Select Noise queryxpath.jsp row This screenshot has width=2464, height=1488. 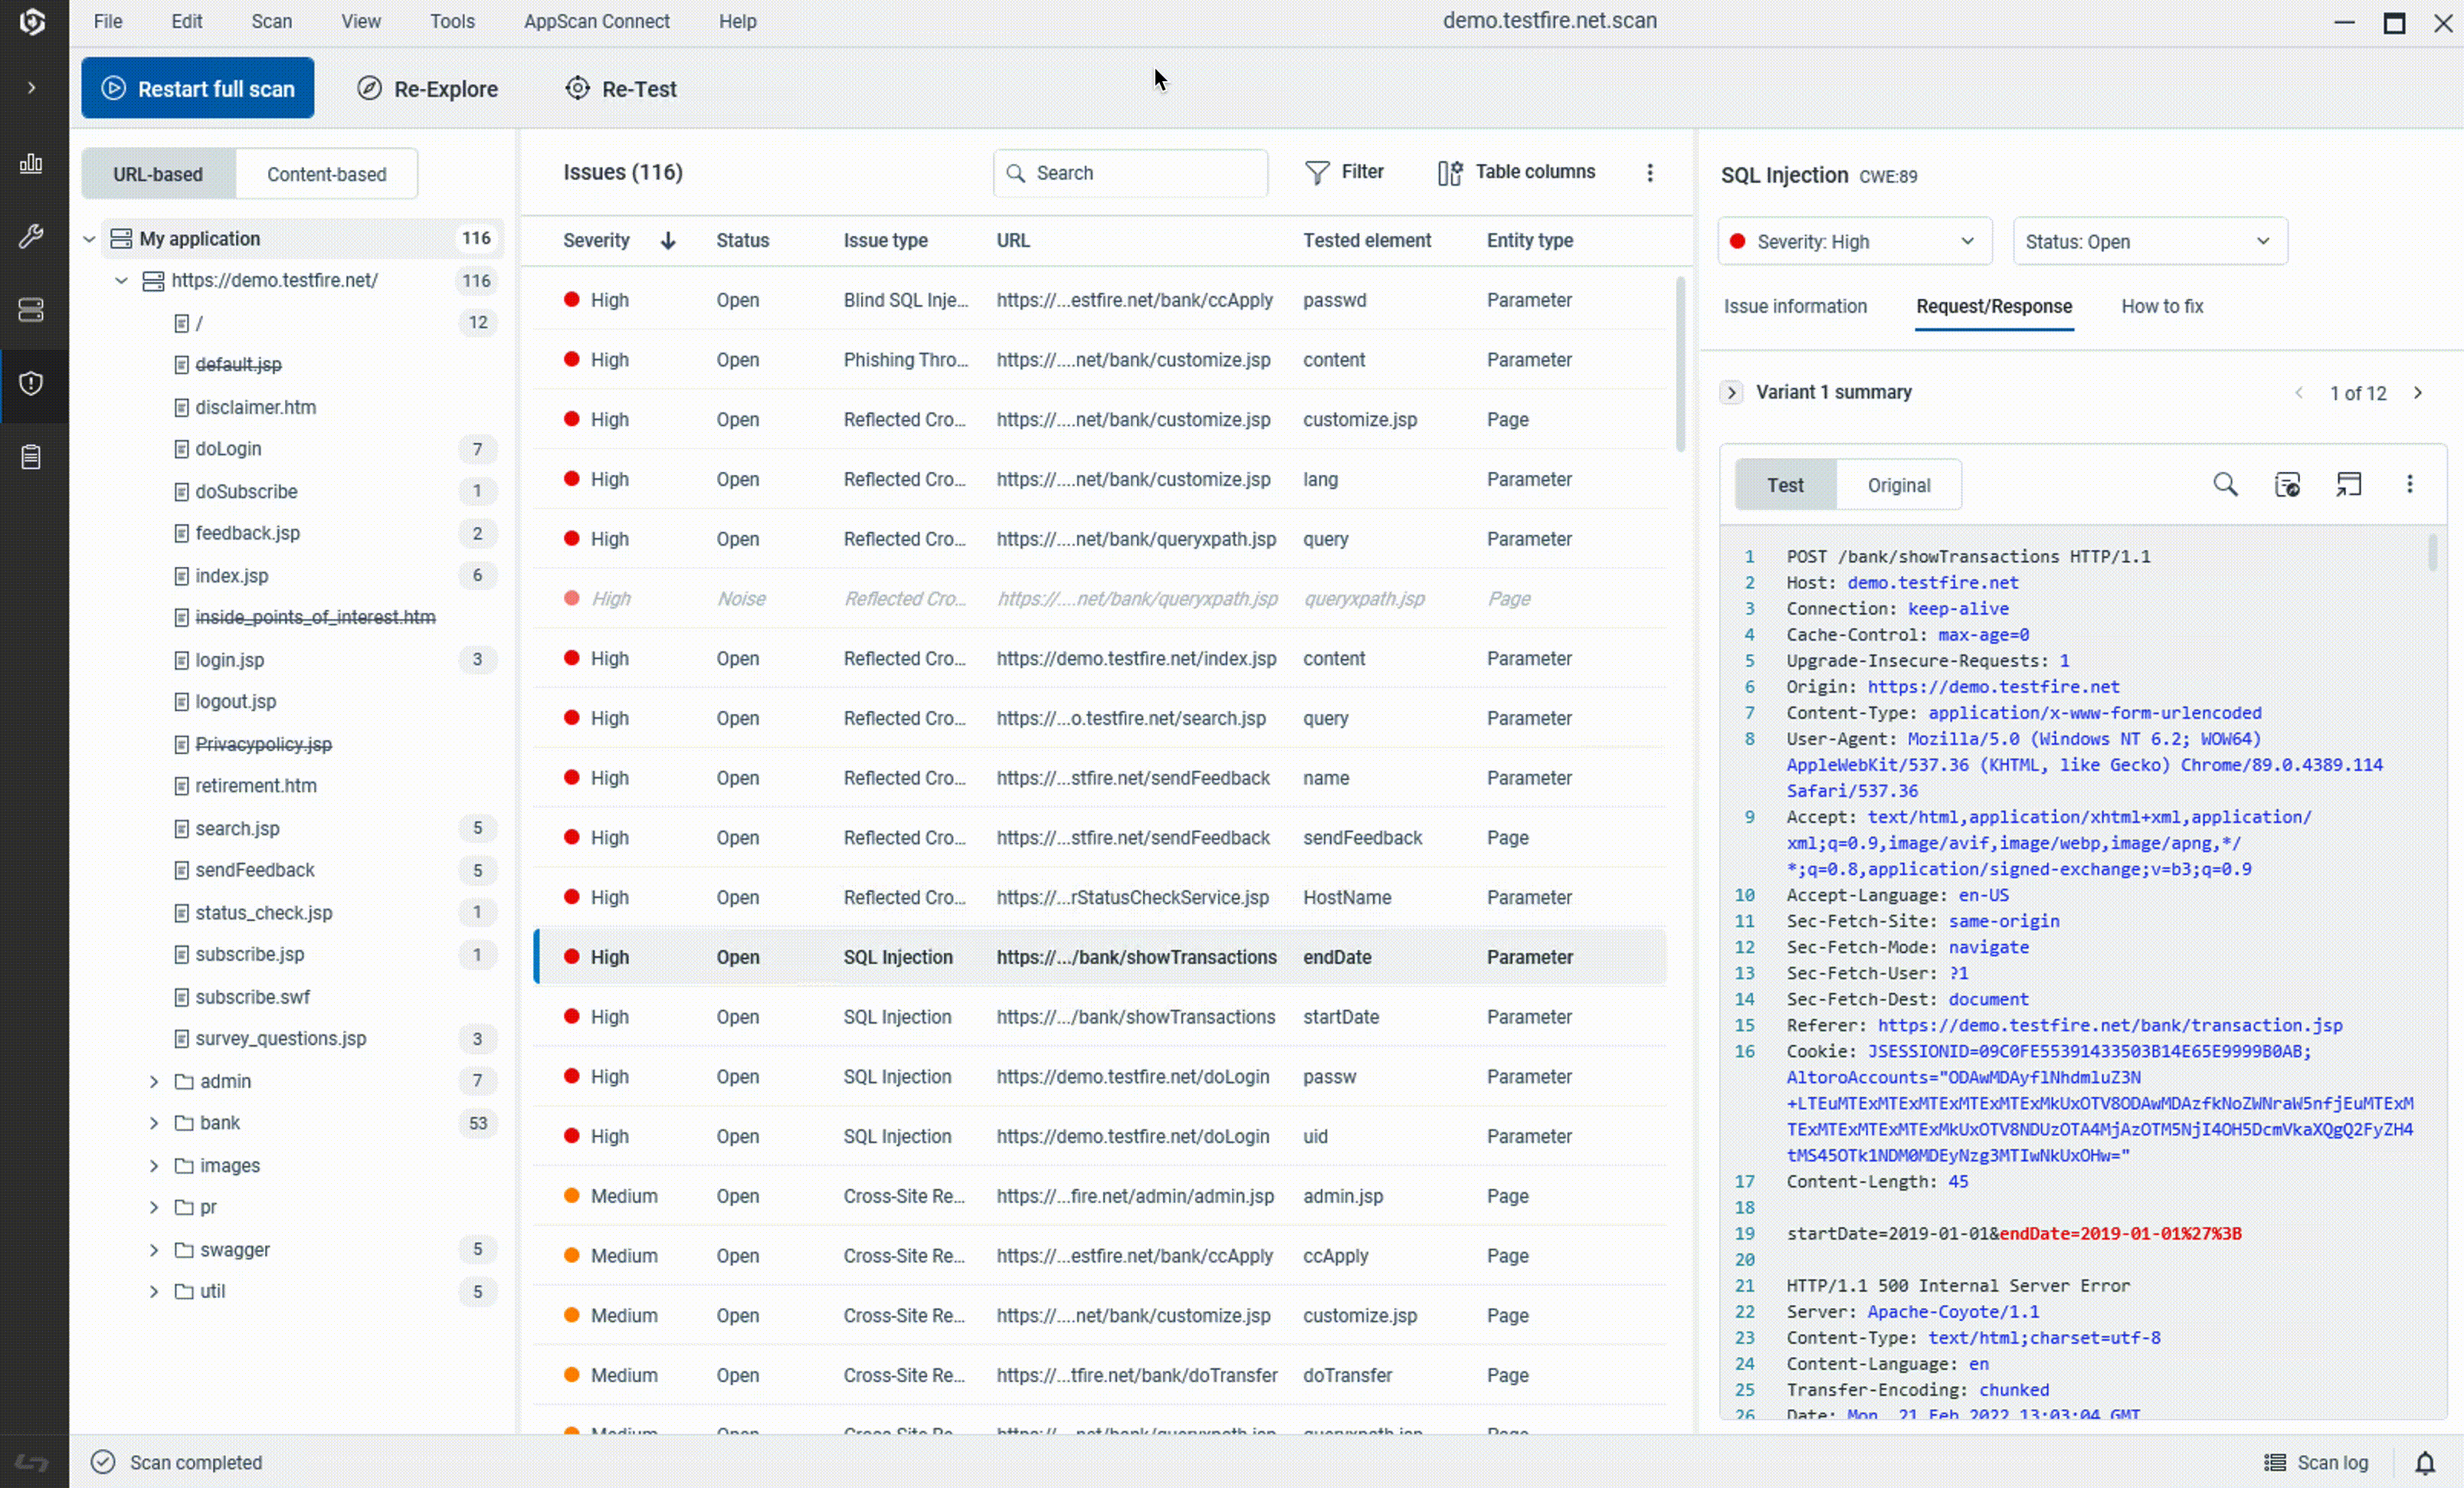[1100, 599]
